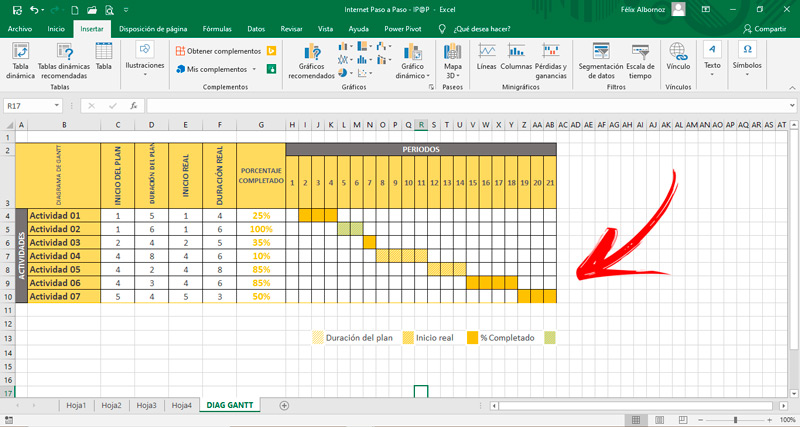Select the 100% completion cell
800x427 pixels.
tap(261, 229)
